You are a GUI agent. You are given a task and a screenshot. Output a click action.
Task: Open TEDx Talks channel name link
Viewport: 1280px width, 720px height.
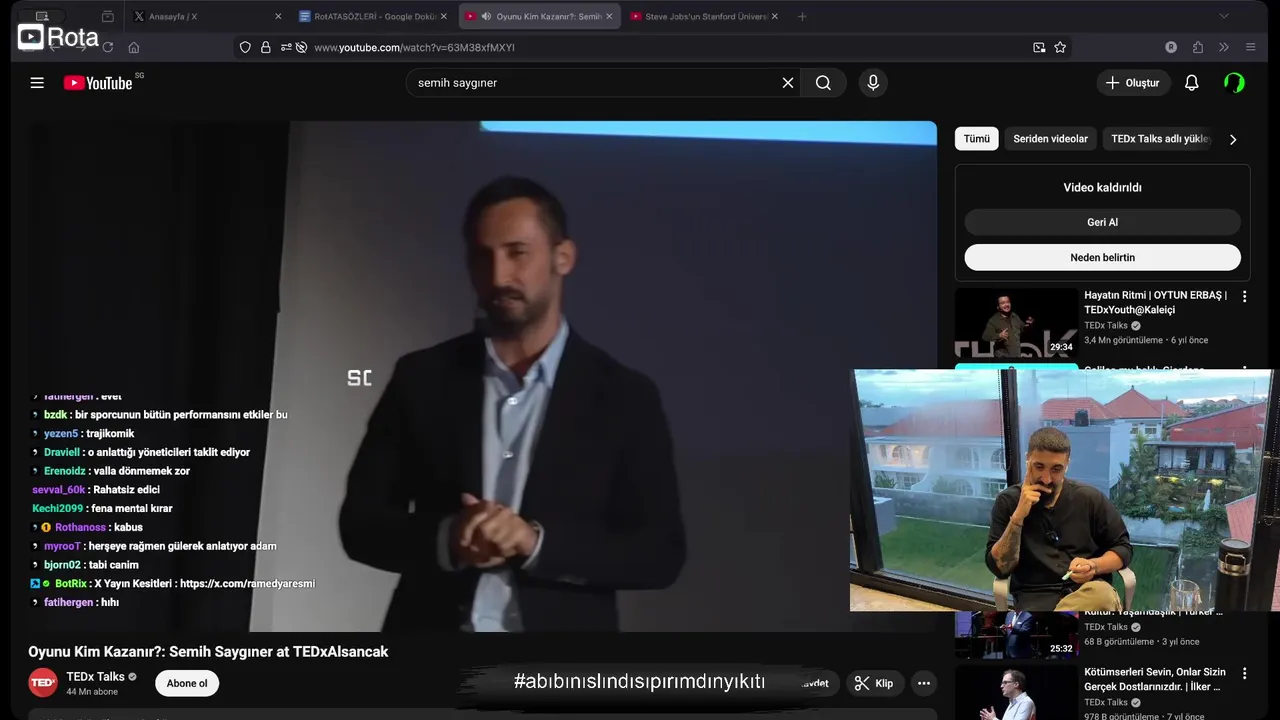coord(95,677)
